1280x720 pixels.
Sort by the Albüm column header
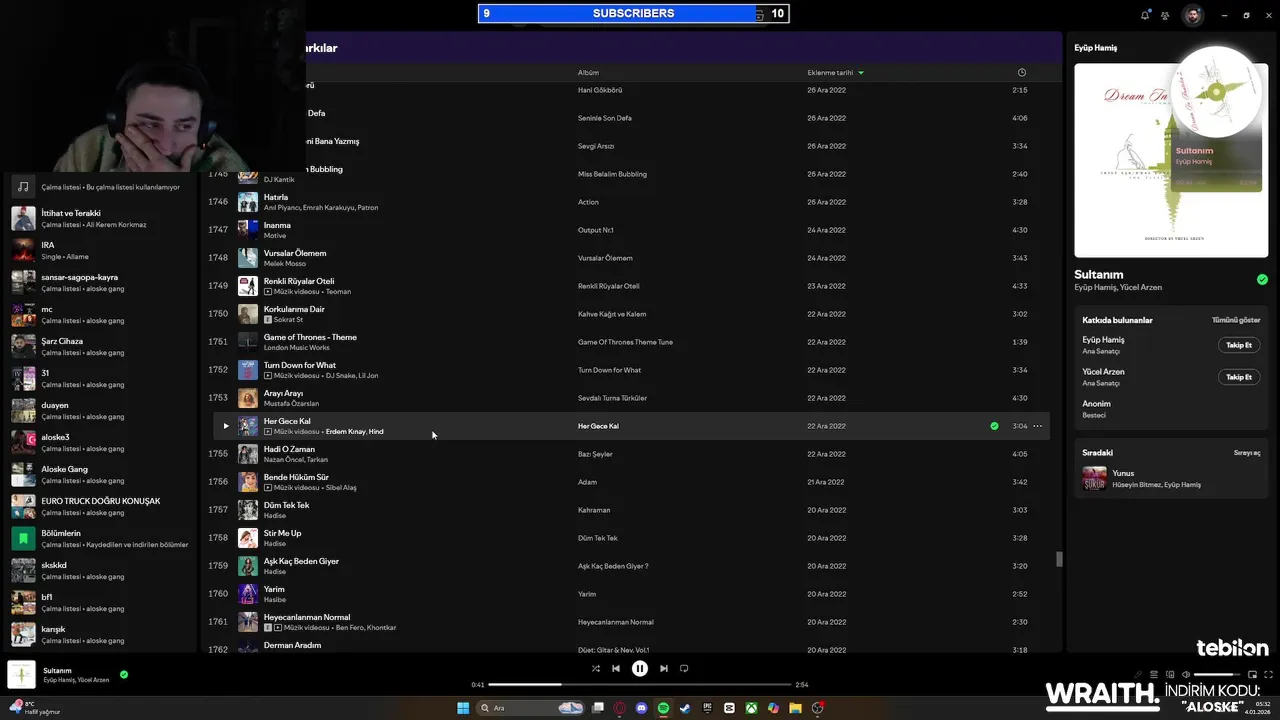click(x=588, y=72)
